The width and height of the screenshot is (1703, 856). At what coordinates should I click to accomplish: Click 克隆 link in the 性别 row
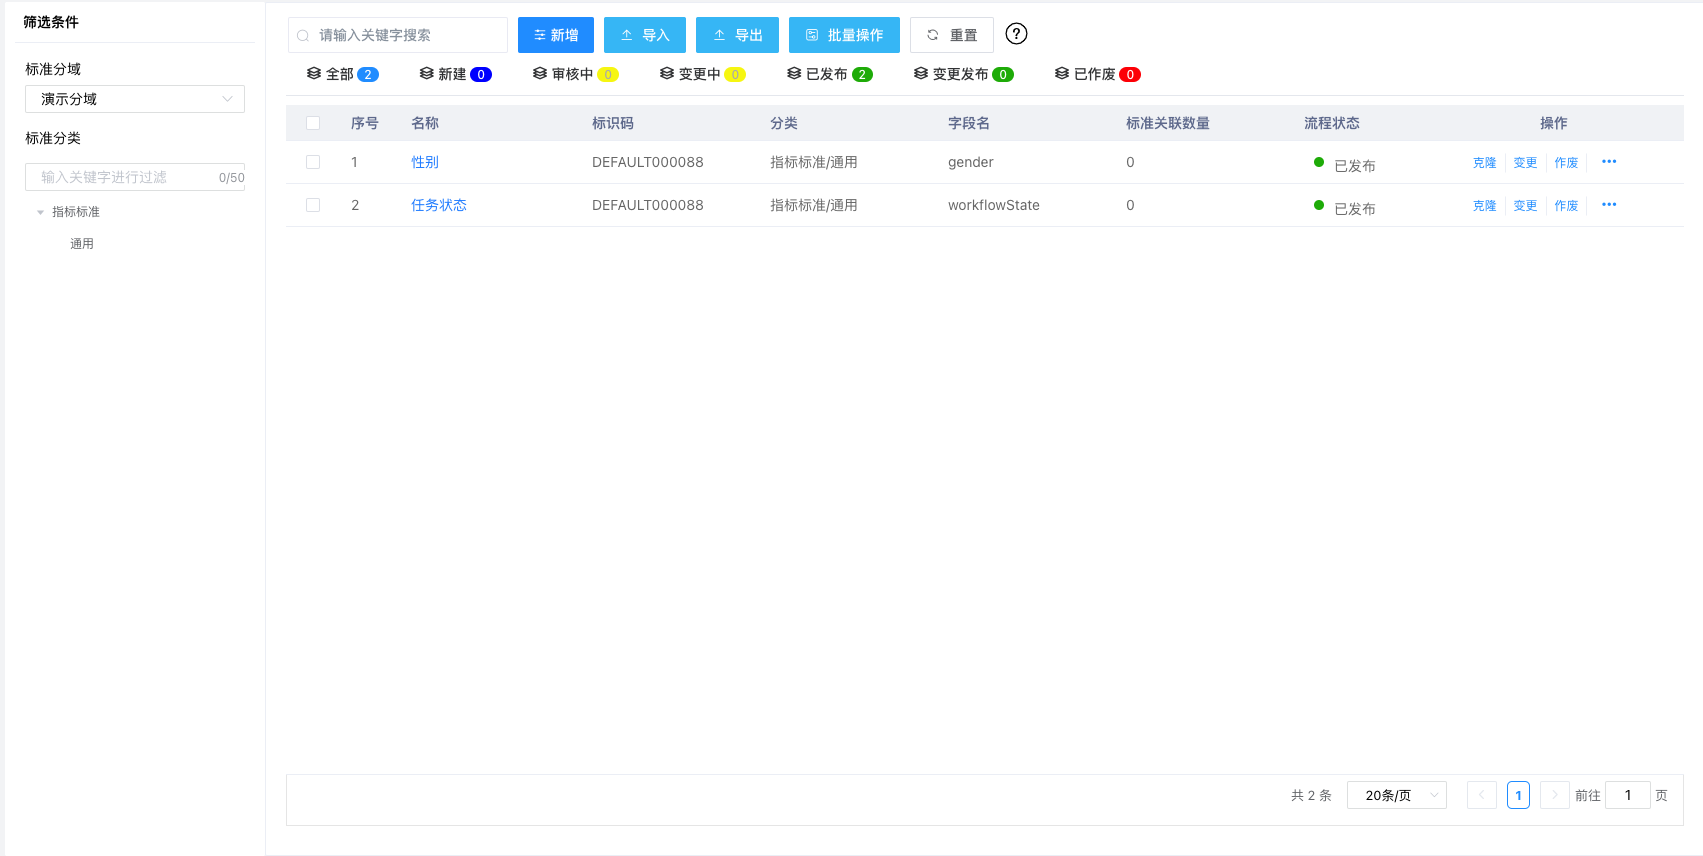tap(1484, 163)
